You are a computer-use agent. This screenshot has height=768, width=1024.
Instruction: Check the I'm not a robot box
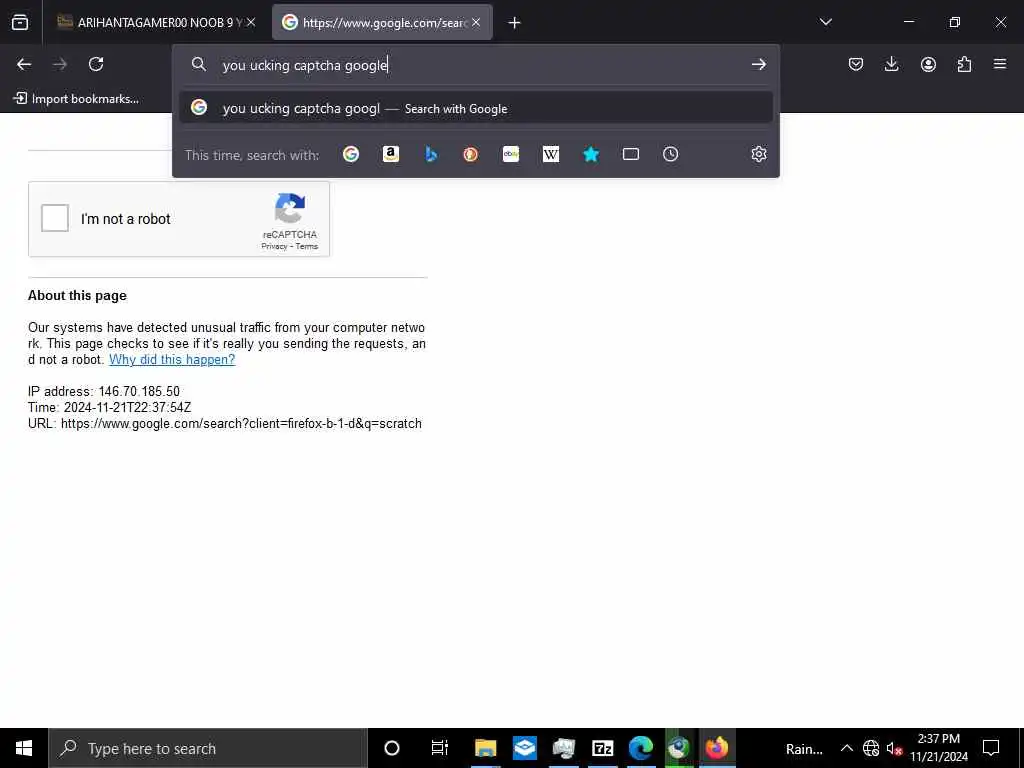click(55, 218)
